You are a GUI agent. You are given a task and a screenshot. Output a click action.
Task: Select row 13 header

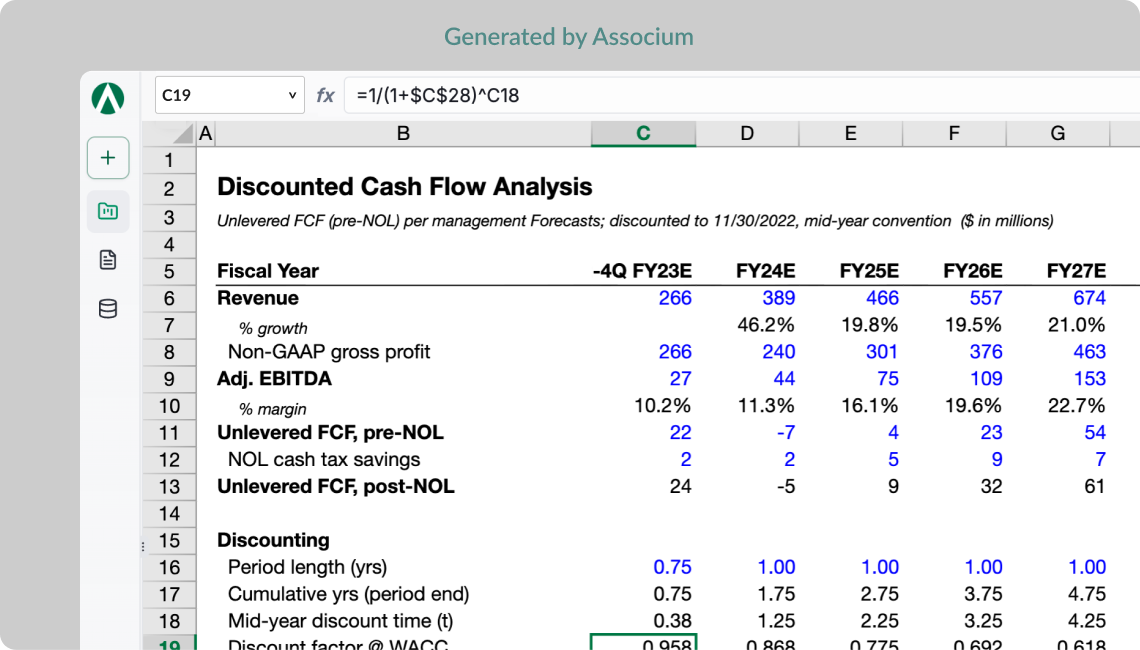(169, 487)
